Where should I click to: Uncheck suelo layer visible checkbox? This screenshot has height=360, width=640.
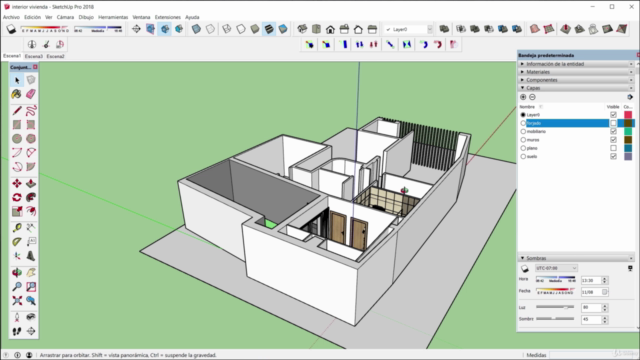613,156
